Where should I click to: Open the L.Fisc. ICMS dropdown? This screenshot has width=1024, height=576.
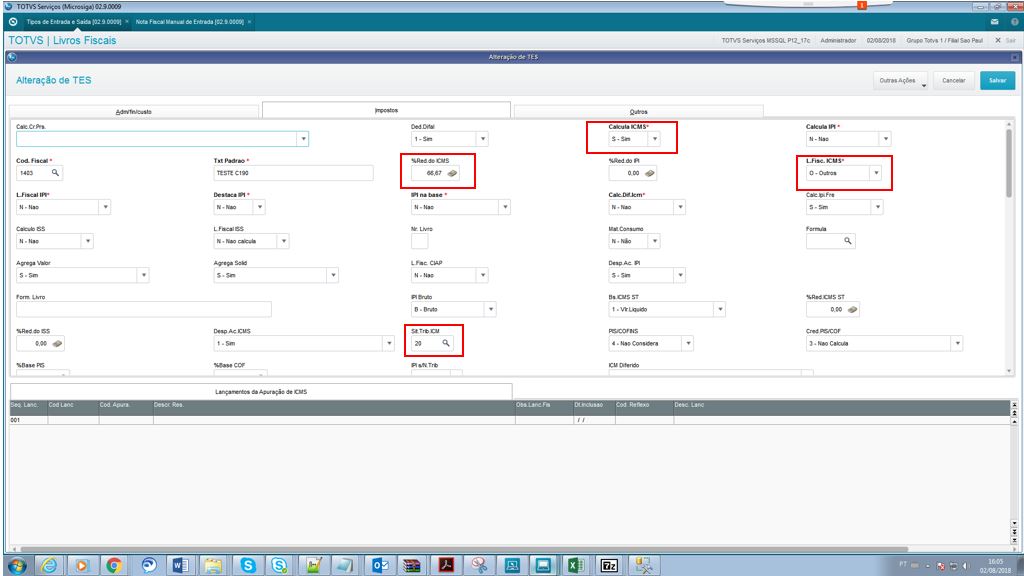[876, 173]
